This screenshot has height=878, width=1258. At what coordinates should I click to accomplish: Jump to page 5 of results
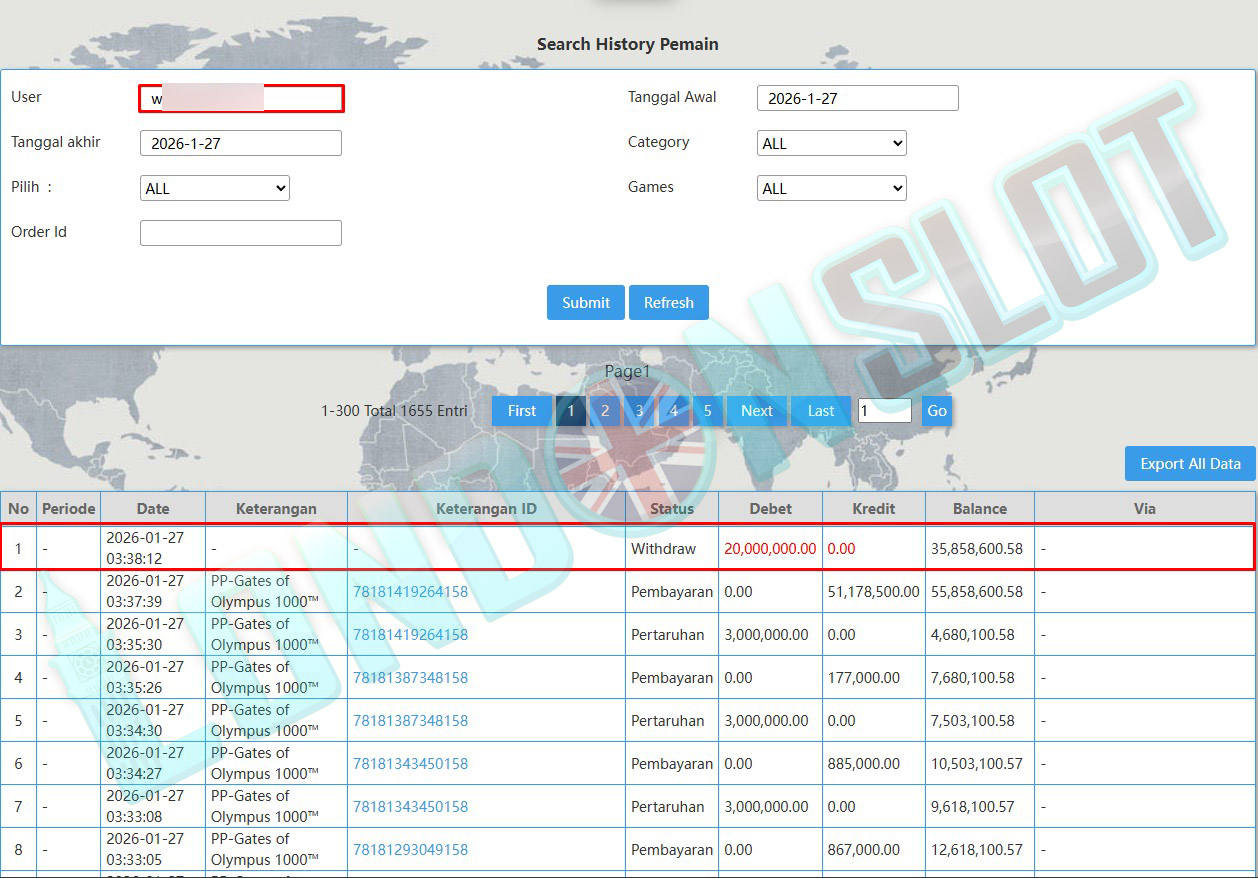coord(707,411)
